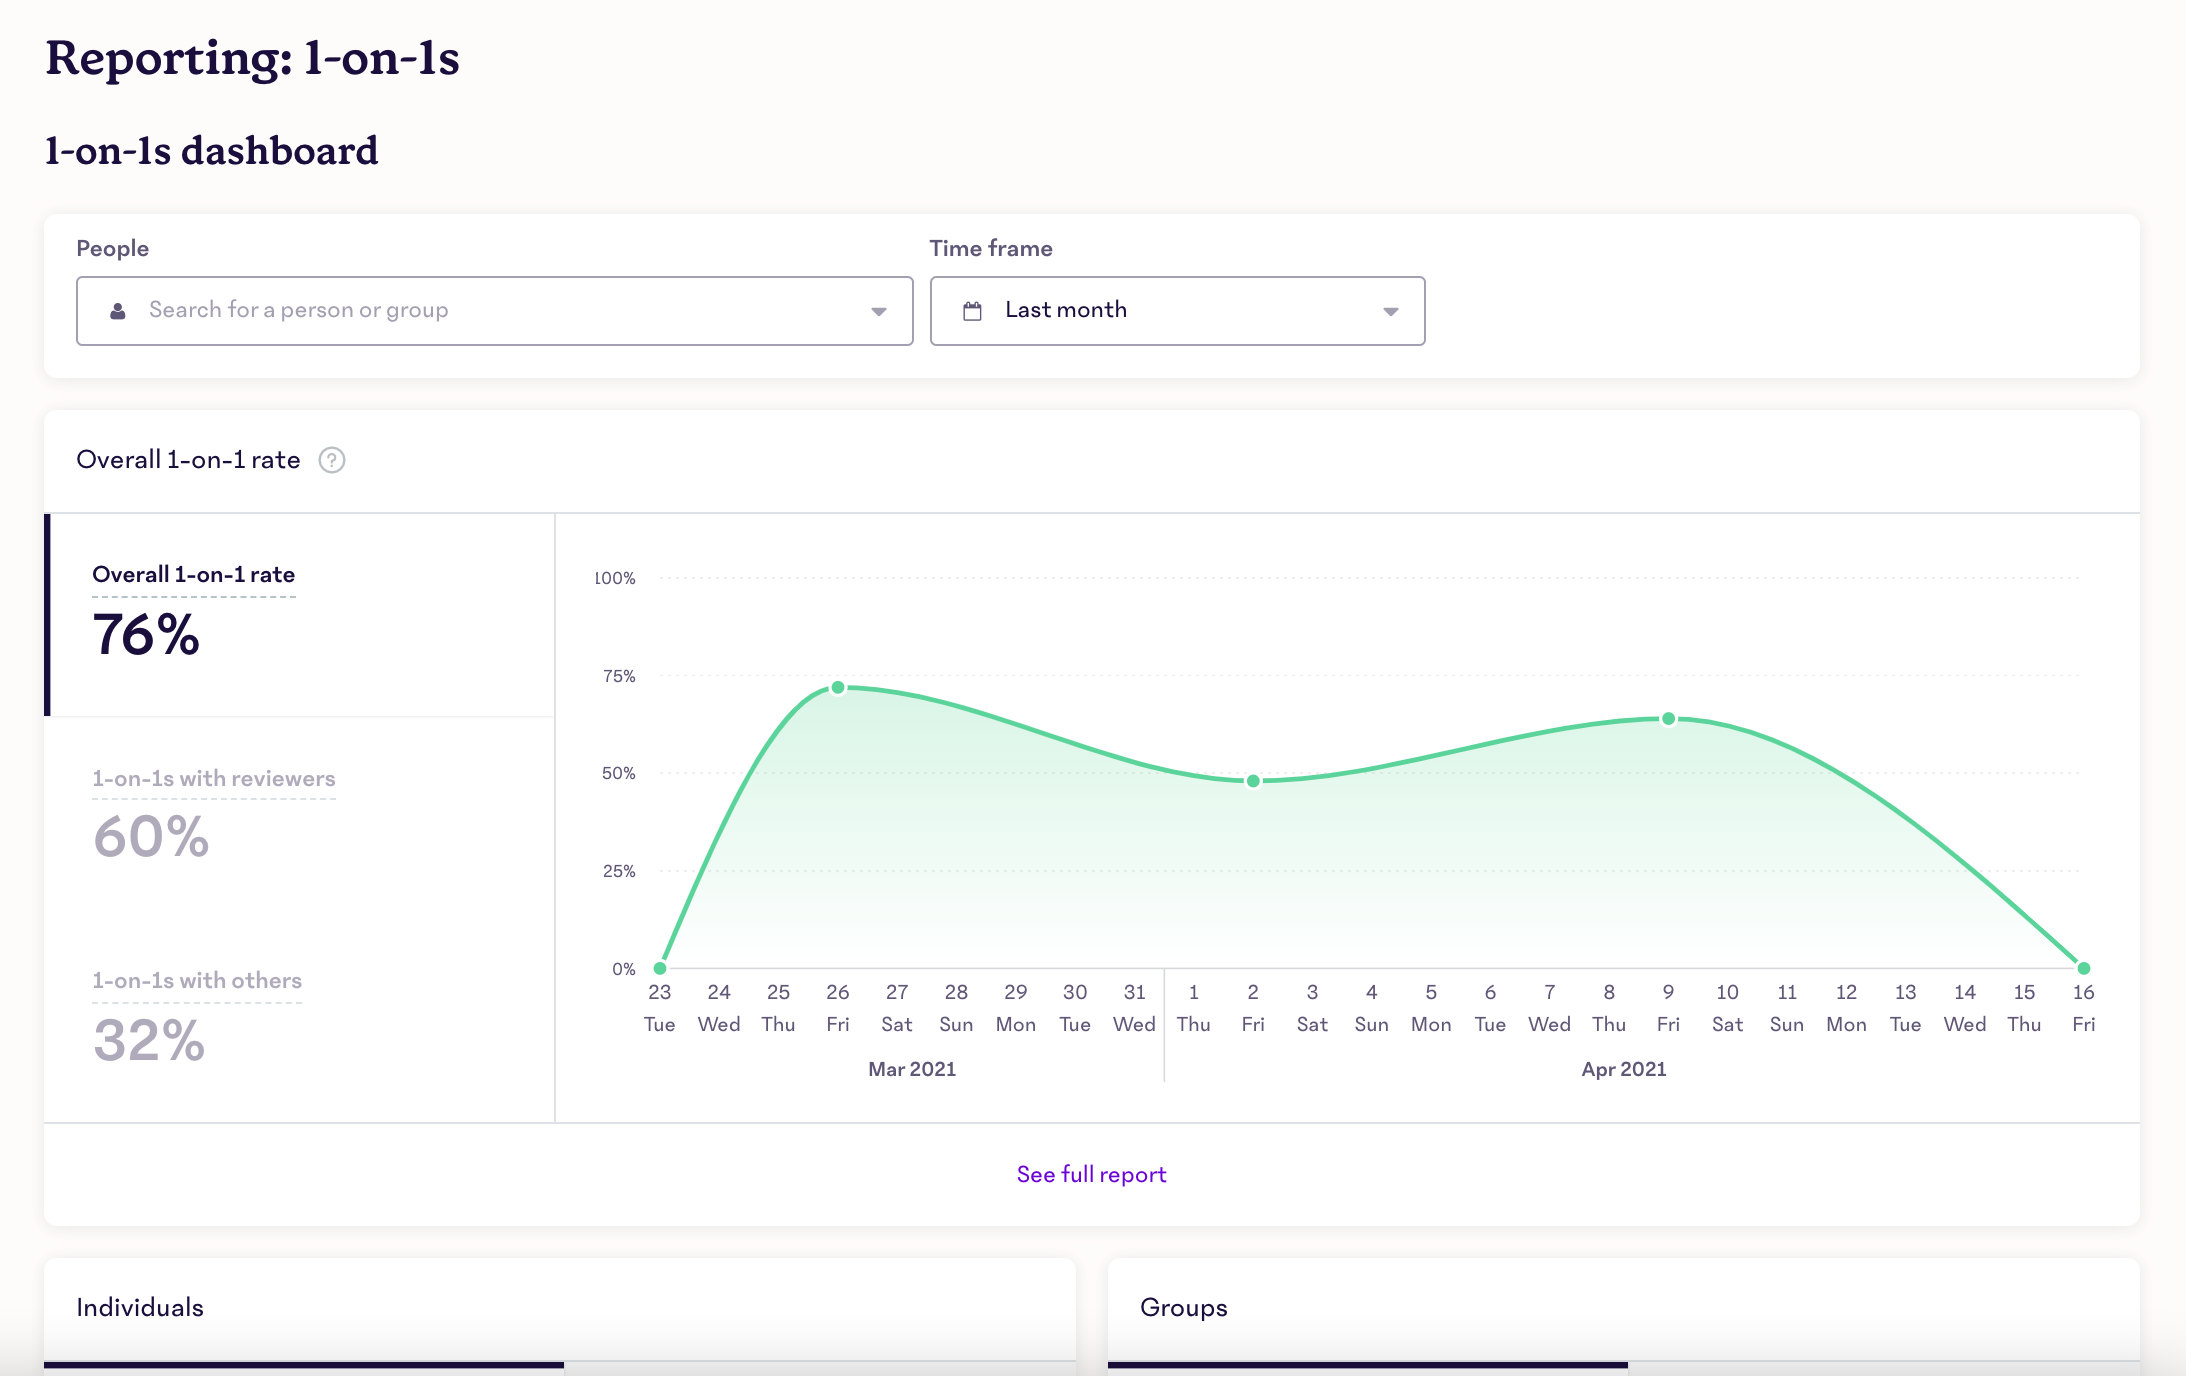This screenshot has height=1376, width=2186.
Task: Focus the Search for a person or group field
Action: 495,311
